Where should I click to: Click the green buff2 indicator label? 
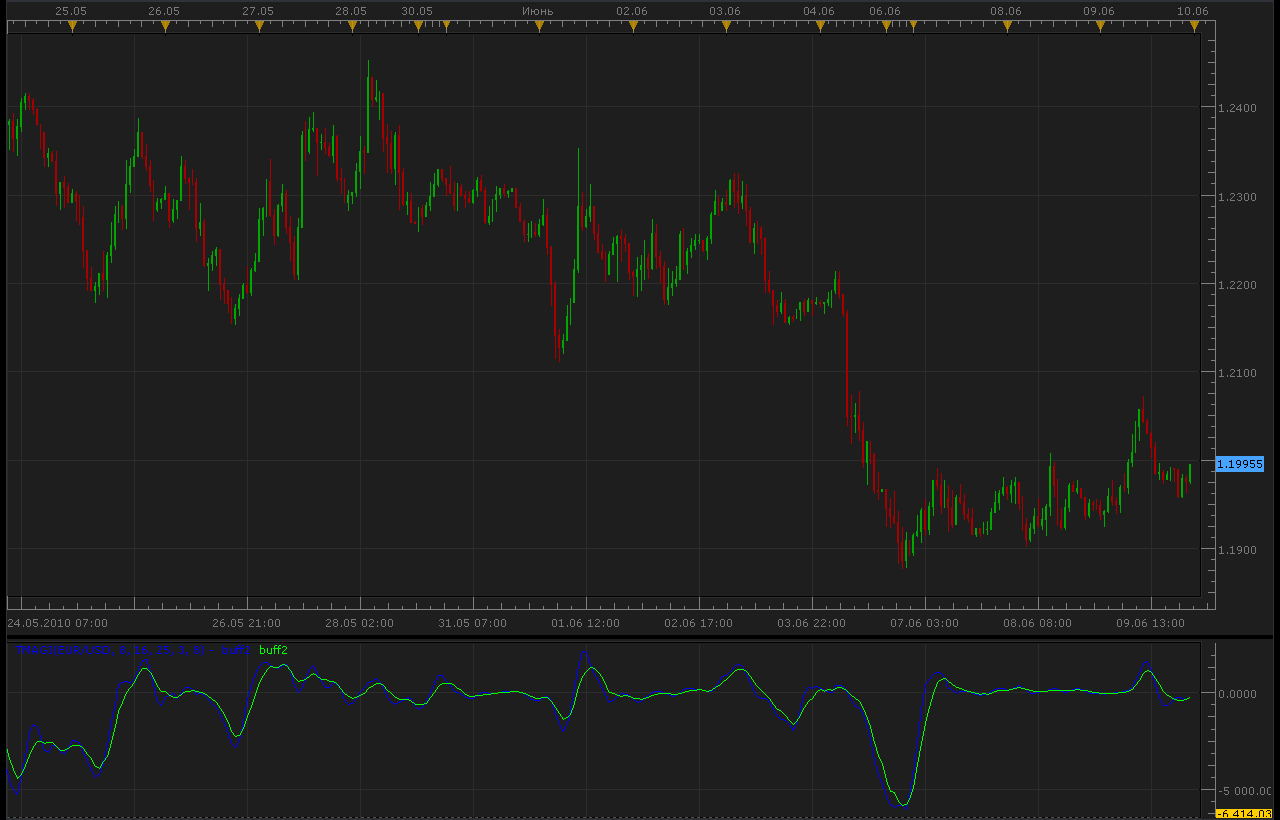pyautogui.click(x=273, y=650)
